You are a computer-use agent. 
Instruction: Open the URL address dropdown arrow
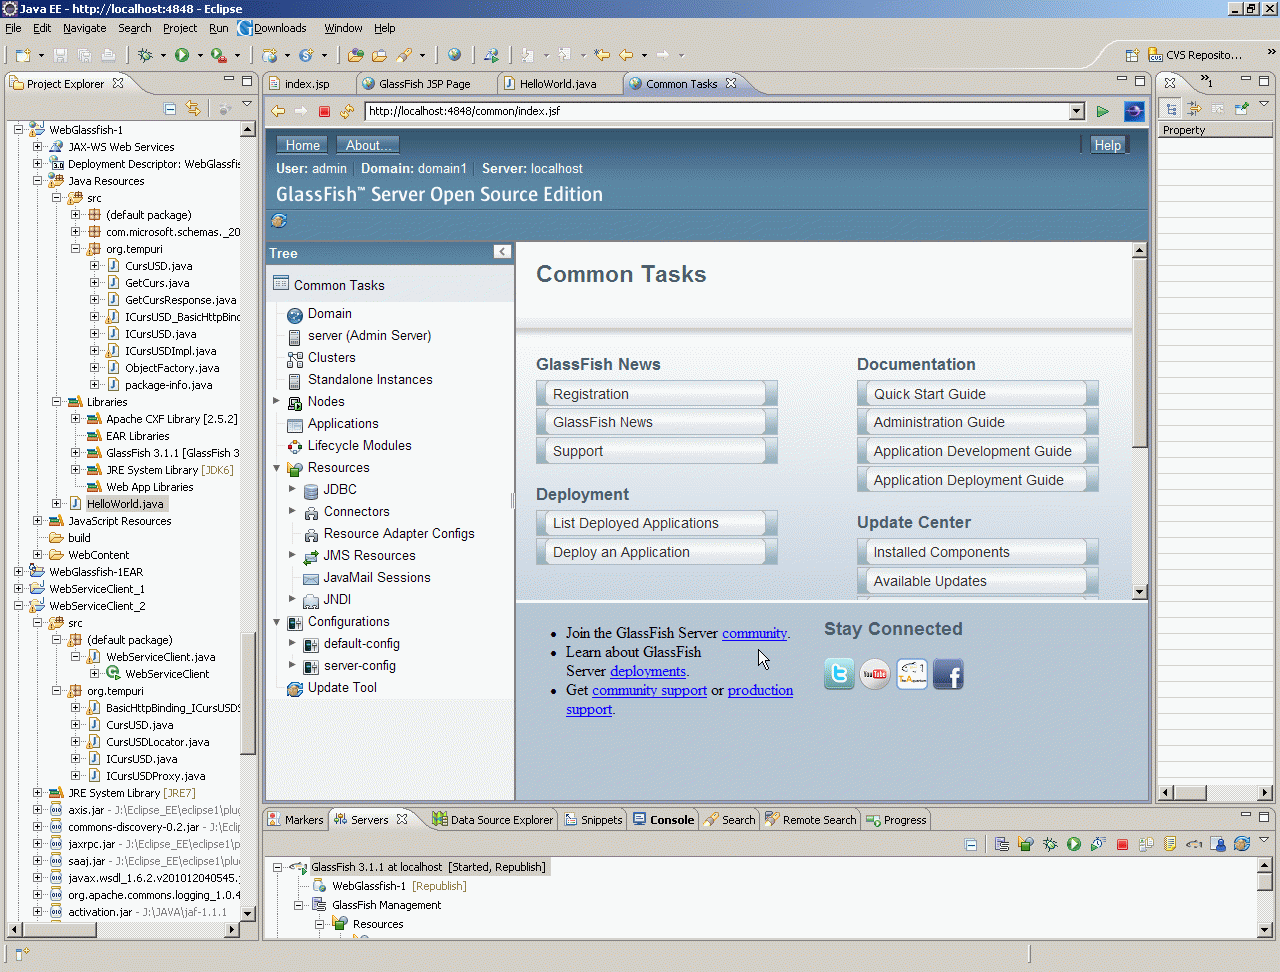(1077, 111)
